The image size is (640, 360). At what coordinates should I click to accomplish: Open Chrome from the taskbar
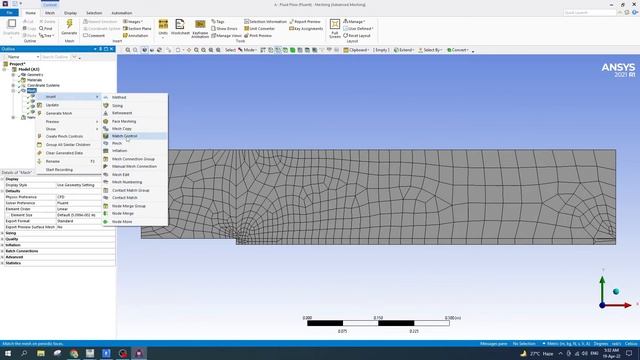(73, 353)
